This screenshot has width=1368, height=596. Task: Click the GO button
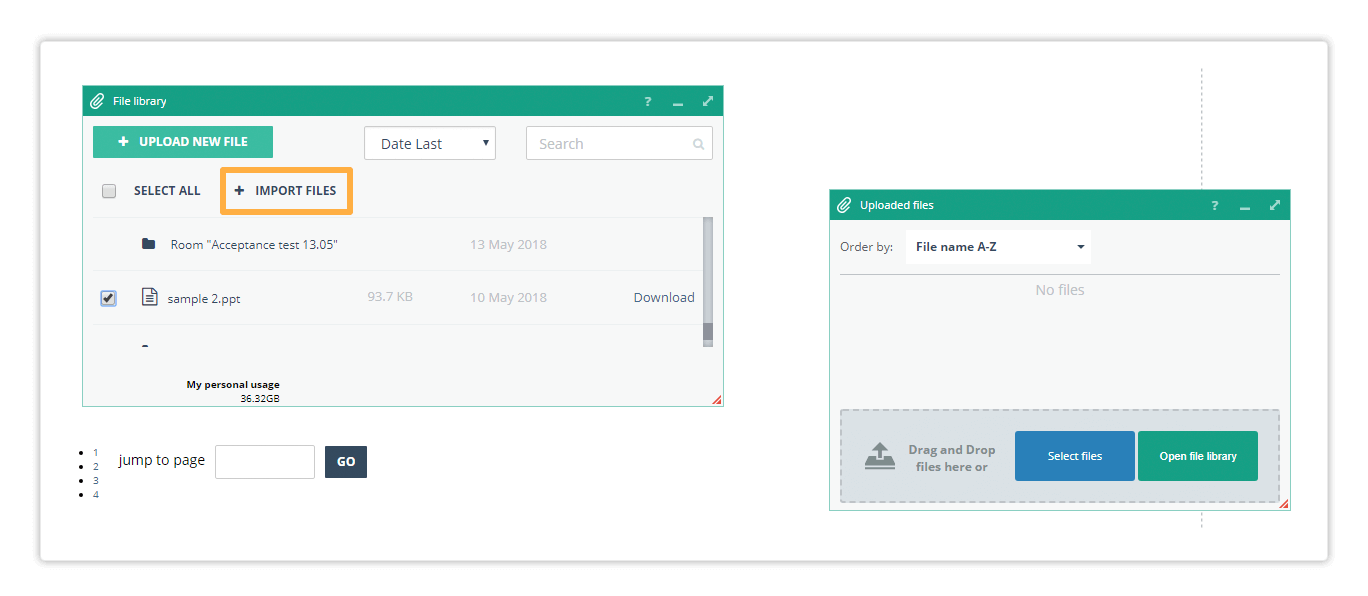point(346,462)
